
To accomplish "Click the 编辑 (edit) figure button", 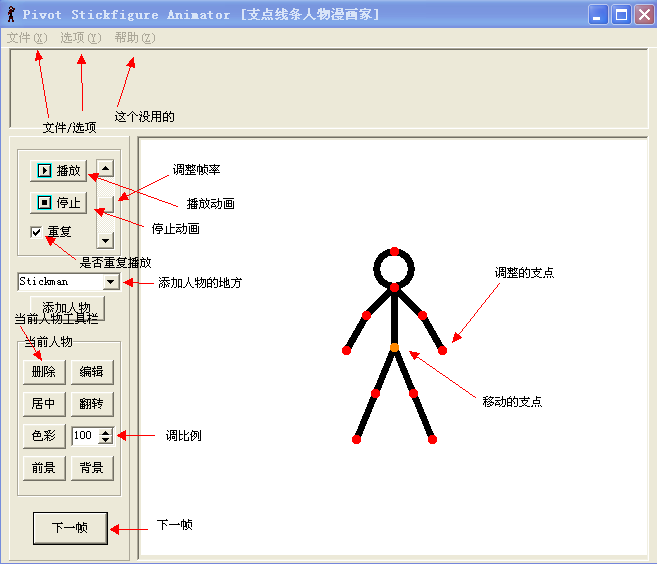I will coord(91,372).
